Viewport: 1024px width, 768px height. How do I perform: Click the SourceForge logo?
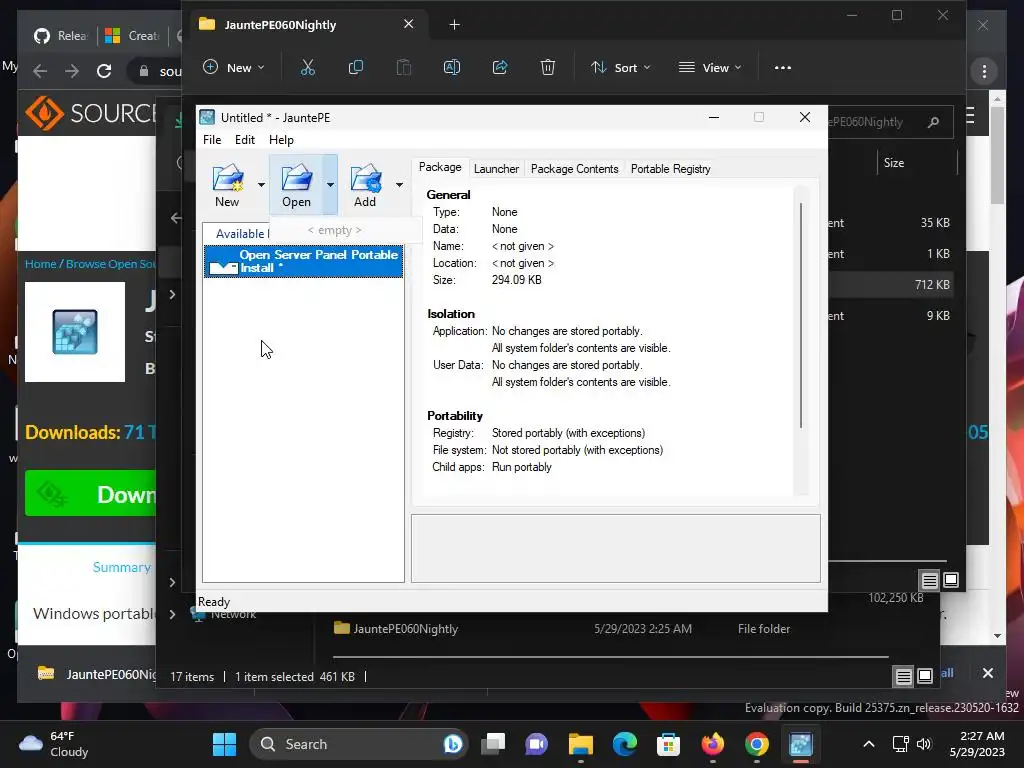[90, 113]
